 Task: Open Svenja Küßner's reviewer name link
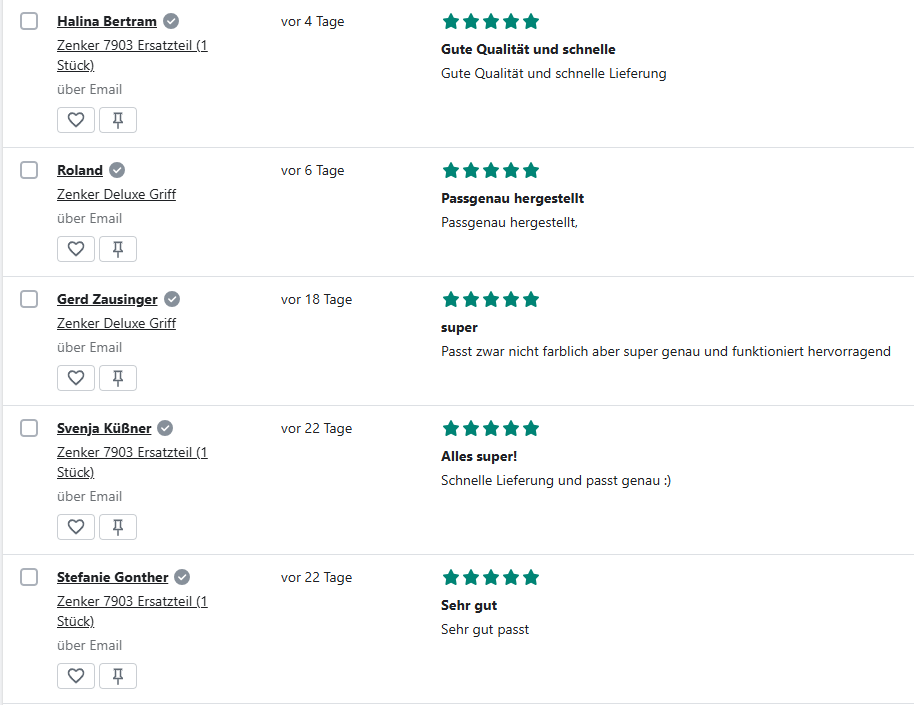[104, 428]
